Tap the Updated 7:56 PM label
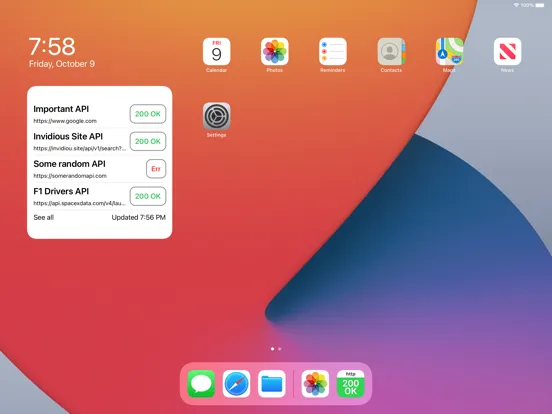The image size is (552, 414). (x=139, y=217)
